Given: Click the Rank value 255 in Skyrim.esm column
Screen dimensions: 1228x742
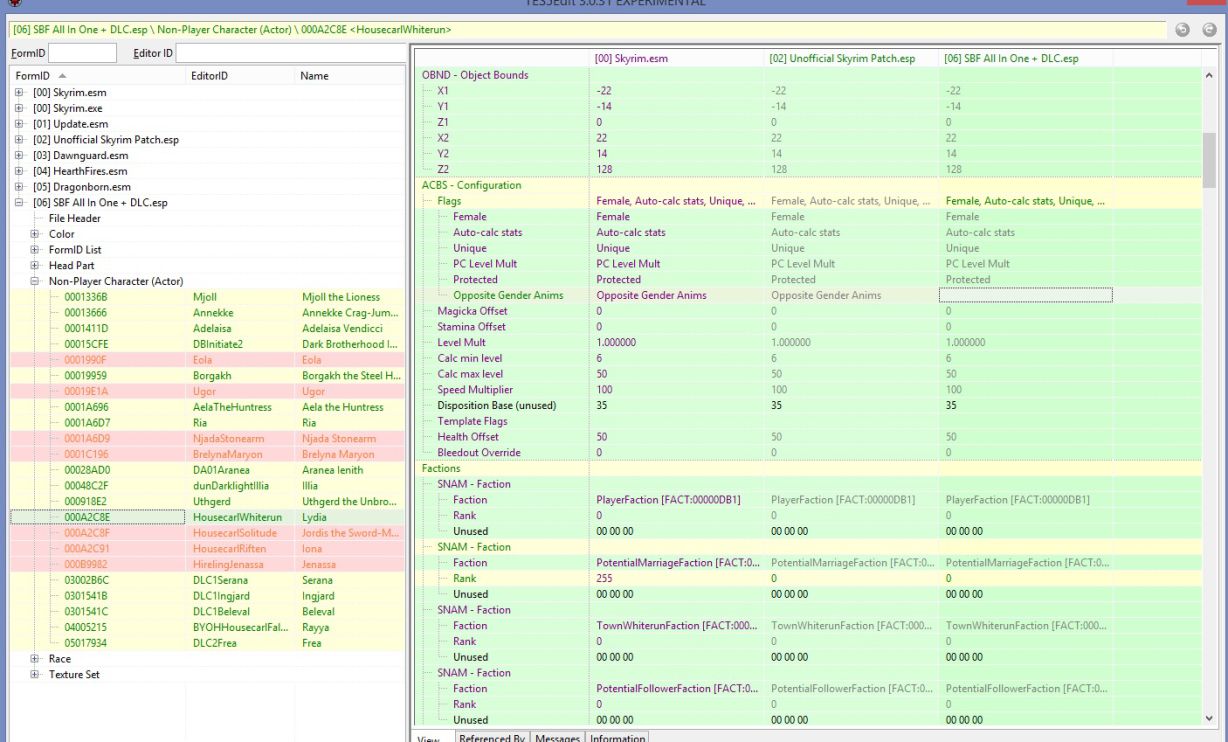Looking at the screenshot, I should click(606, 579).
